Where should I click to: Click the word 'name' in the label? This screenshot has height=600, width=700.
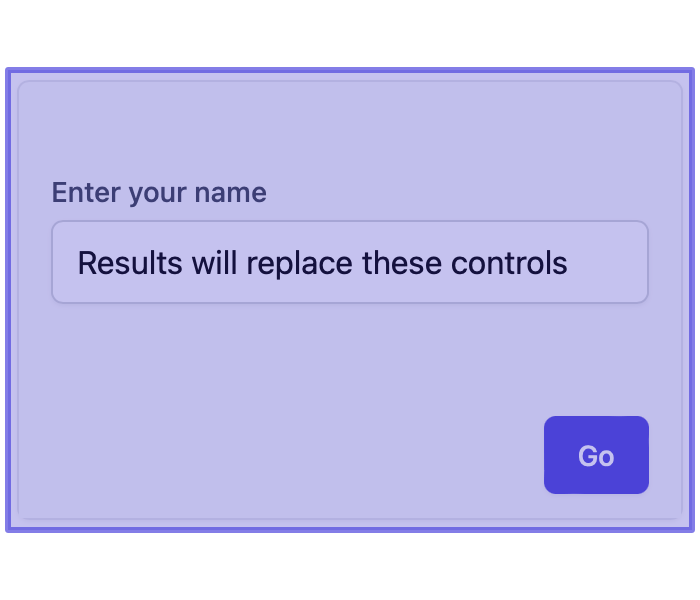point(231,193)
